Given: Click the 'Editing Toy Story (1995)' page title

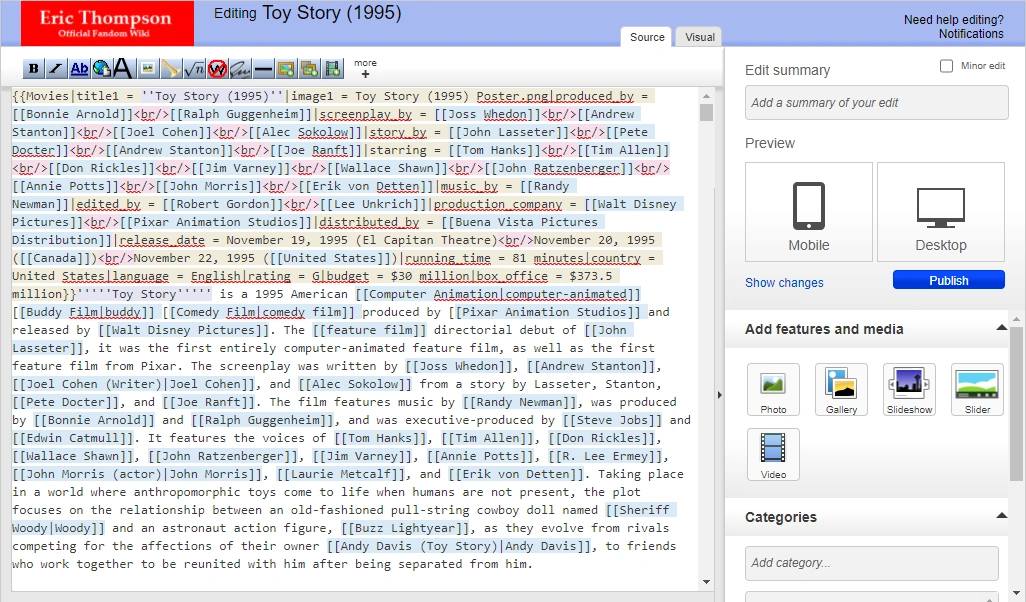Looking at the screenshot, I should coord(308,13).
